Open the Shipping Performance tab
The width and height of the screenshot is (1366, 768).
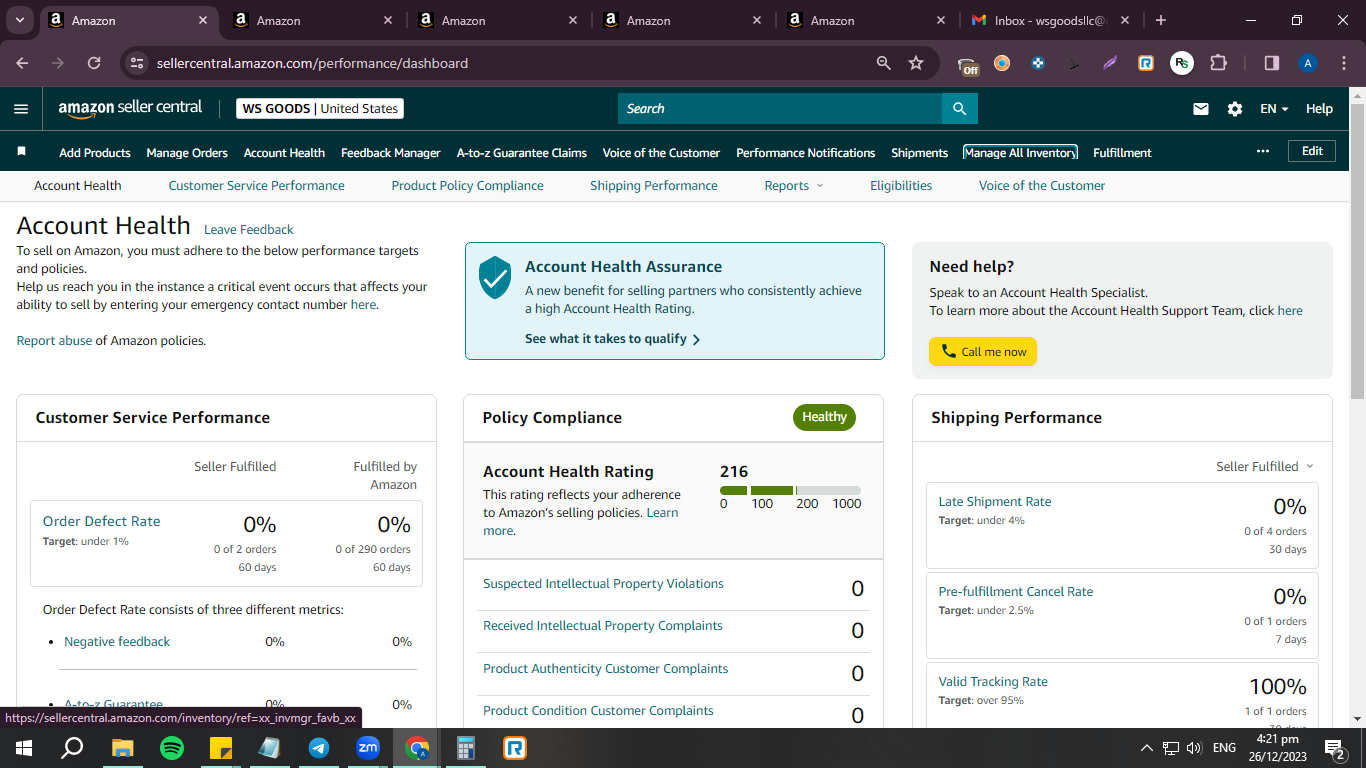(654, 186)
